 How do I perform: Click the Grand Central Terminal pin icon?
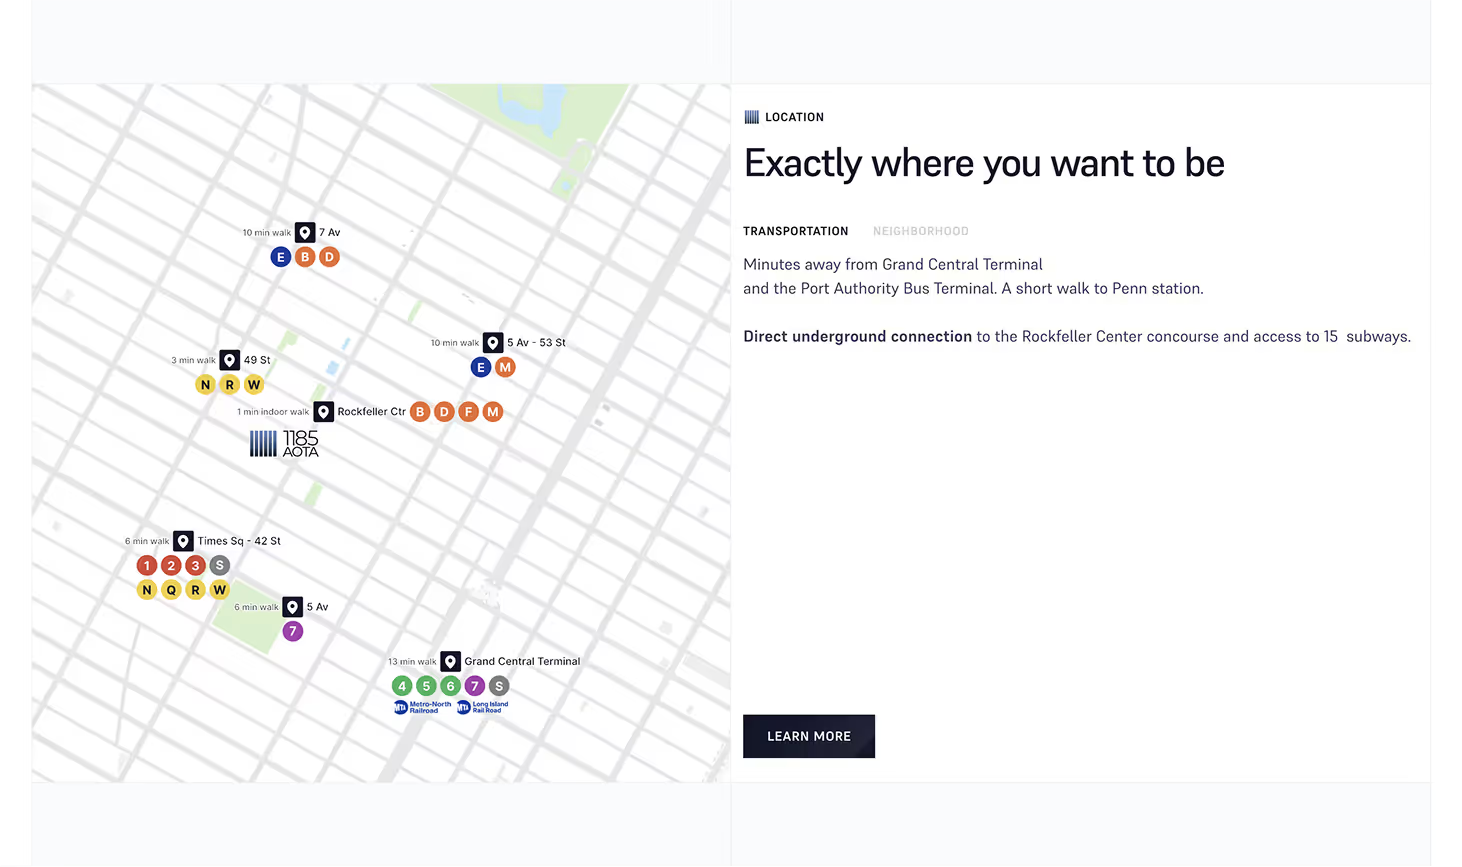(x=451, y=662)
